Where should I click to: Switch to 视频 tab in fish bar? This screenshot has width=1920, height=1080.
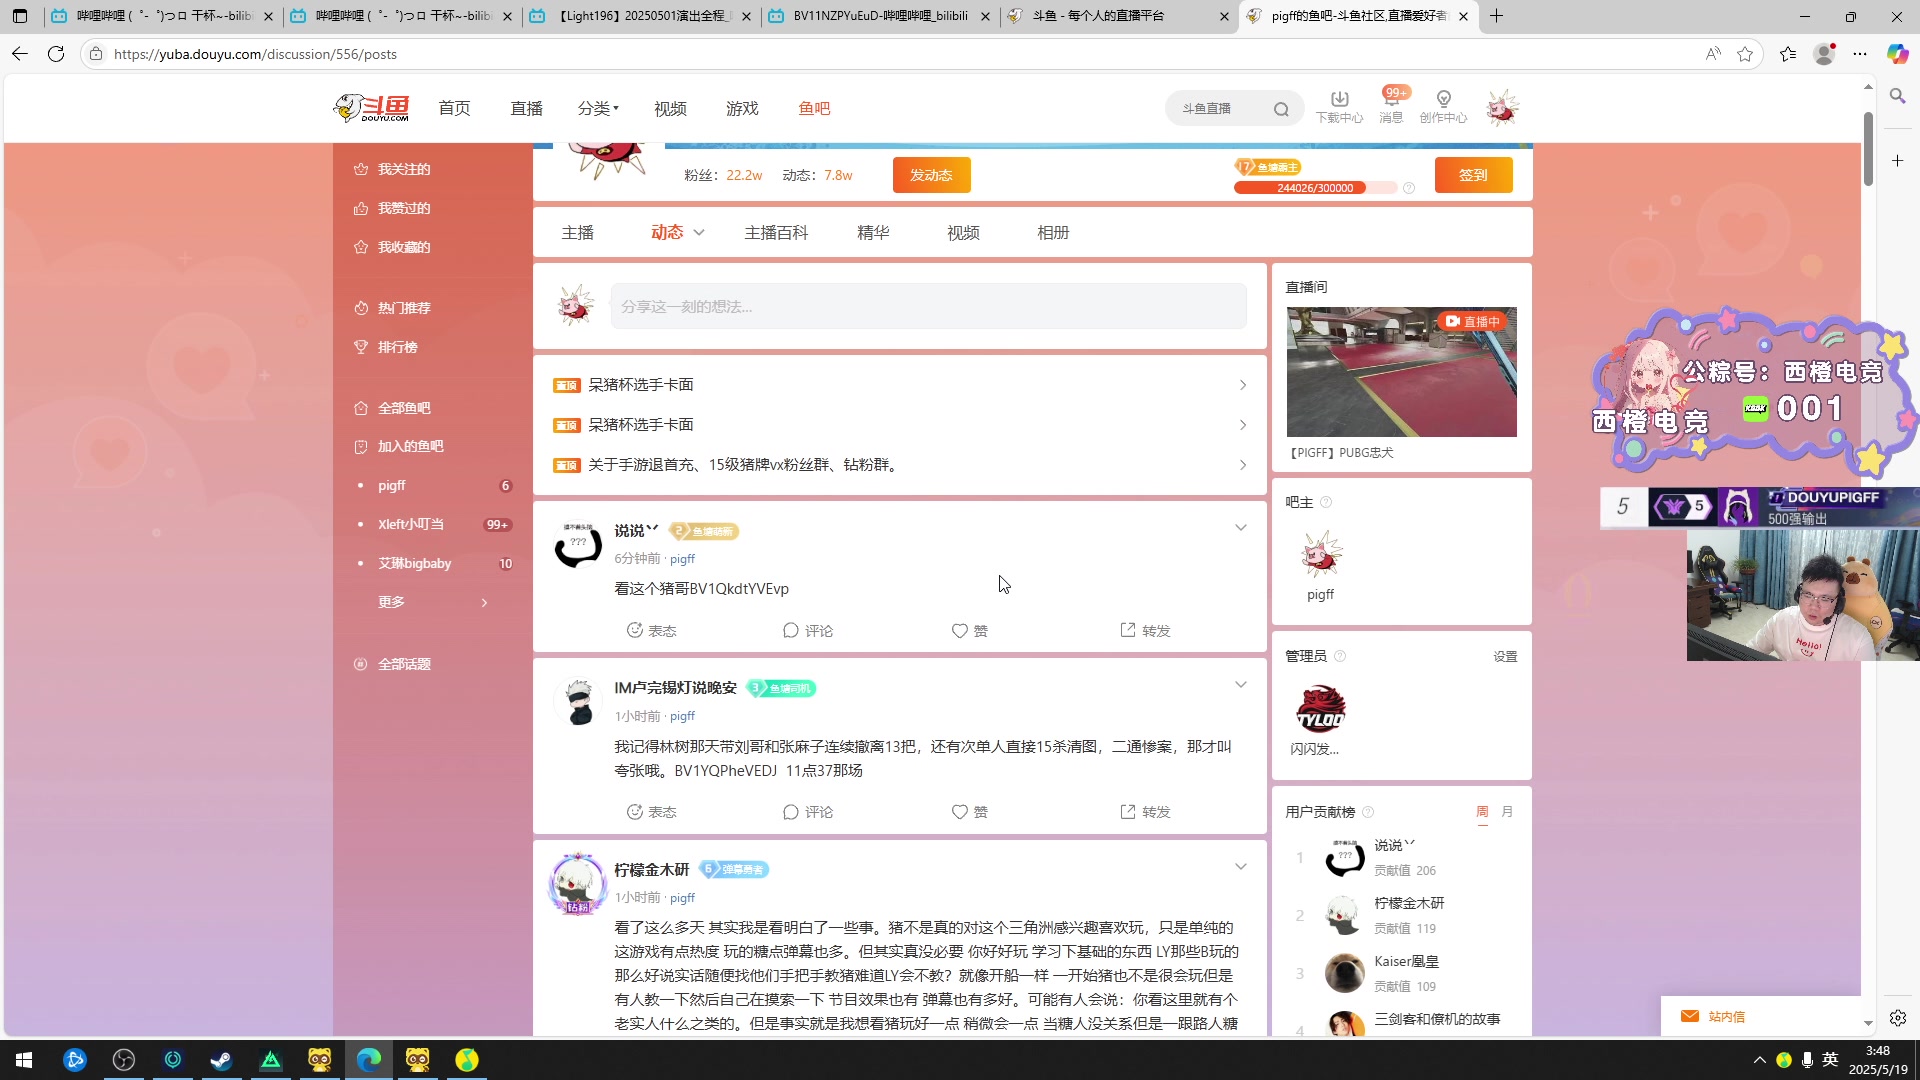[963, 233]
